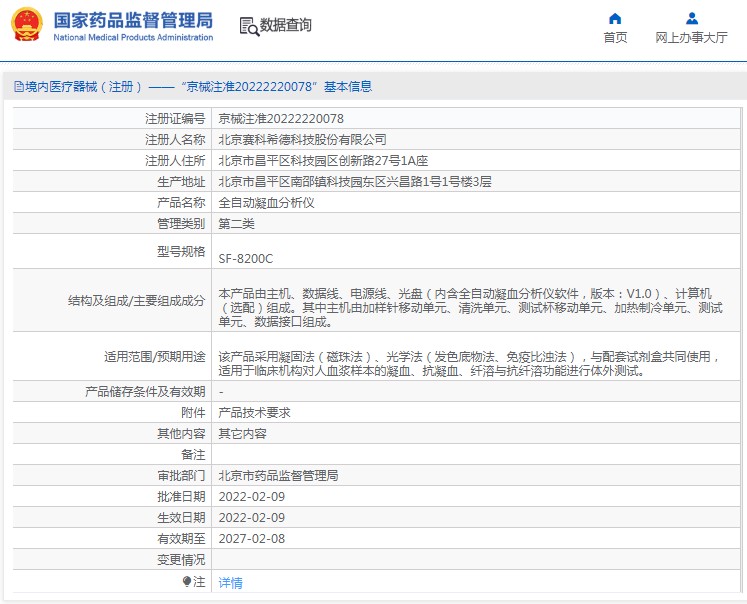This screenshot has width=747, height=604.
Task: Click the 结构及组成/主要组成成分 label
Action: coord(136,301)
